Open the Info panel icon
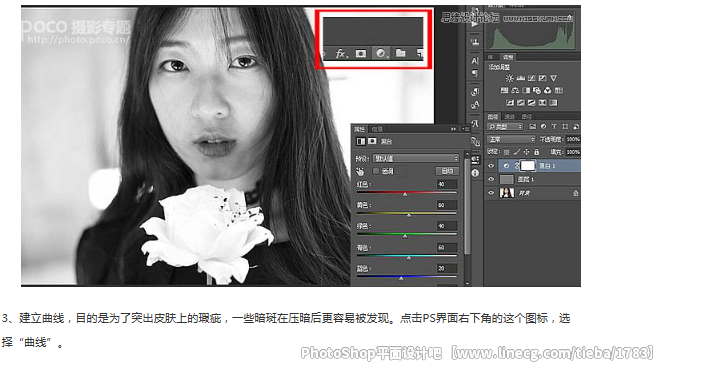The image size is (709, 372). click(475, 173)
